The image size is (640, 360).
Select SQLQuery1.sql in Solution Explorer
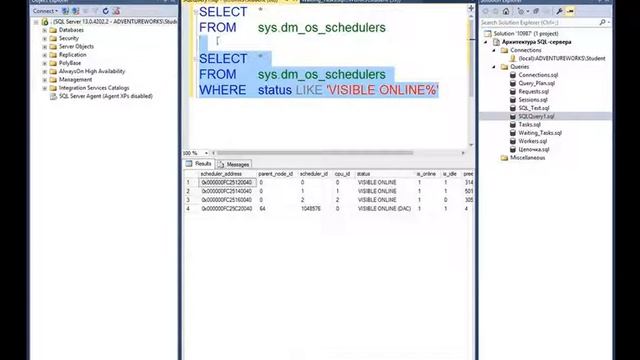(x=536, y=116)
